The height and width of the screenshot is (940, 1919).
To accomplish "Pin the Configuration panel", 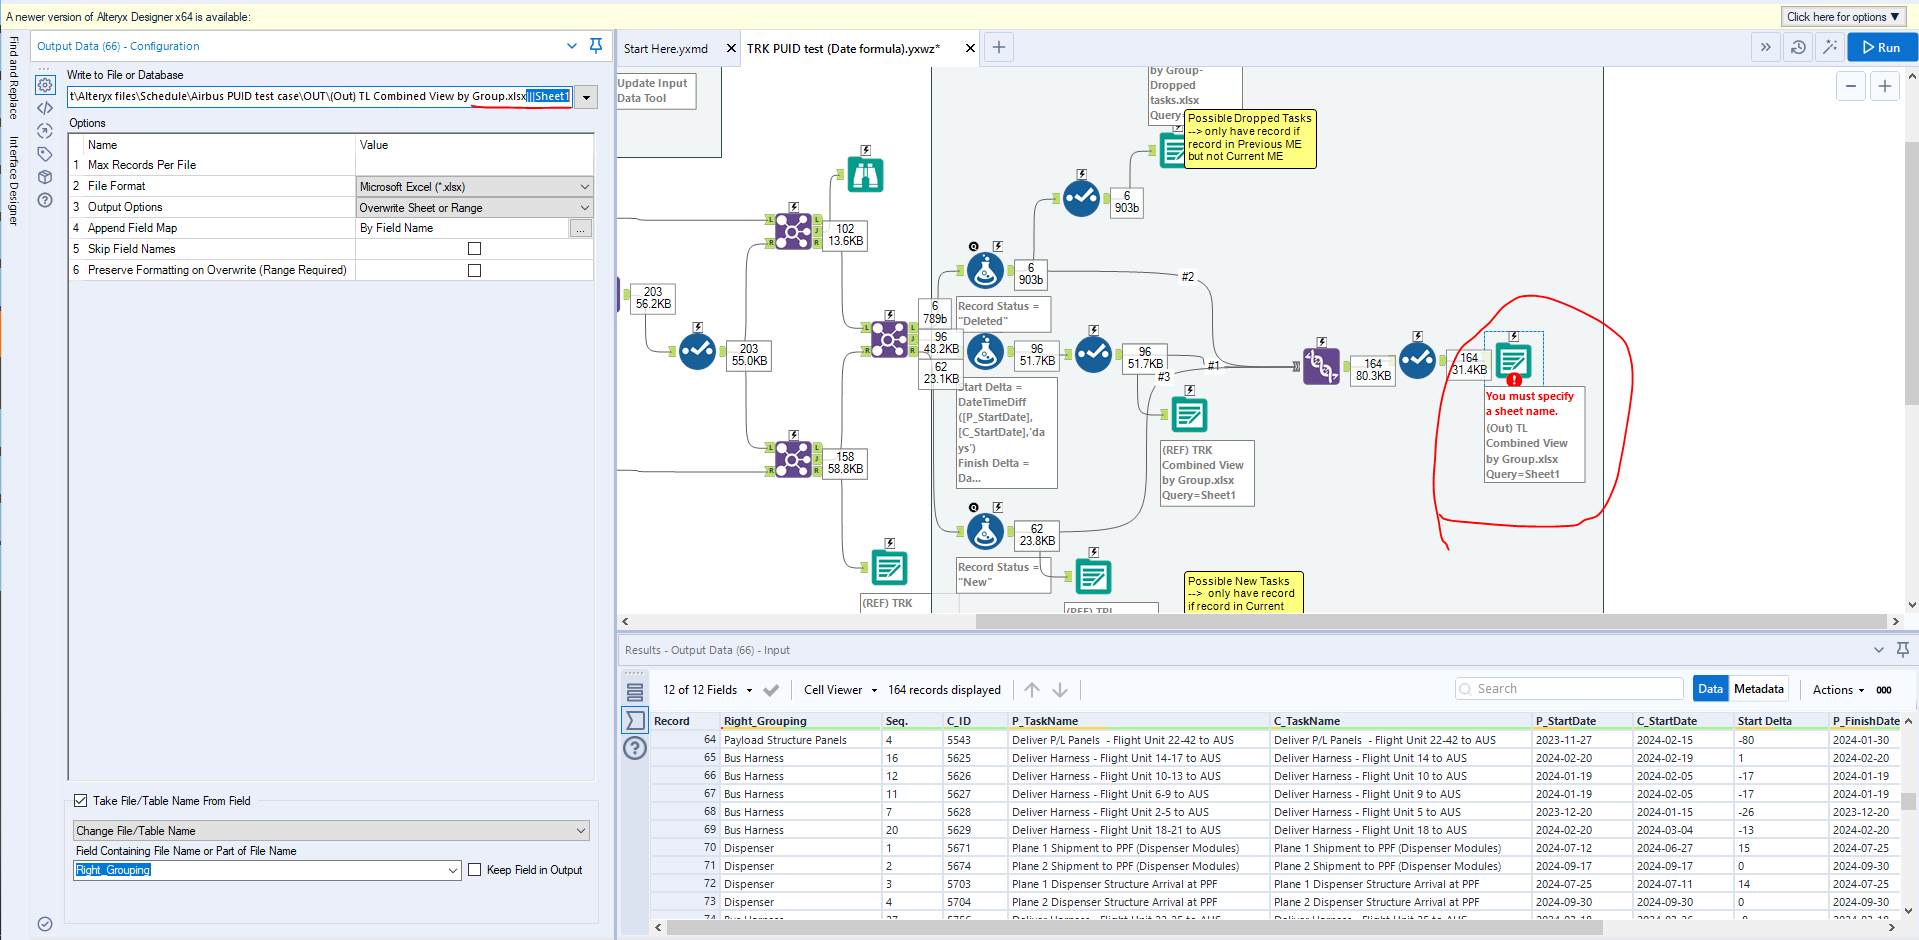I will 596,46.
